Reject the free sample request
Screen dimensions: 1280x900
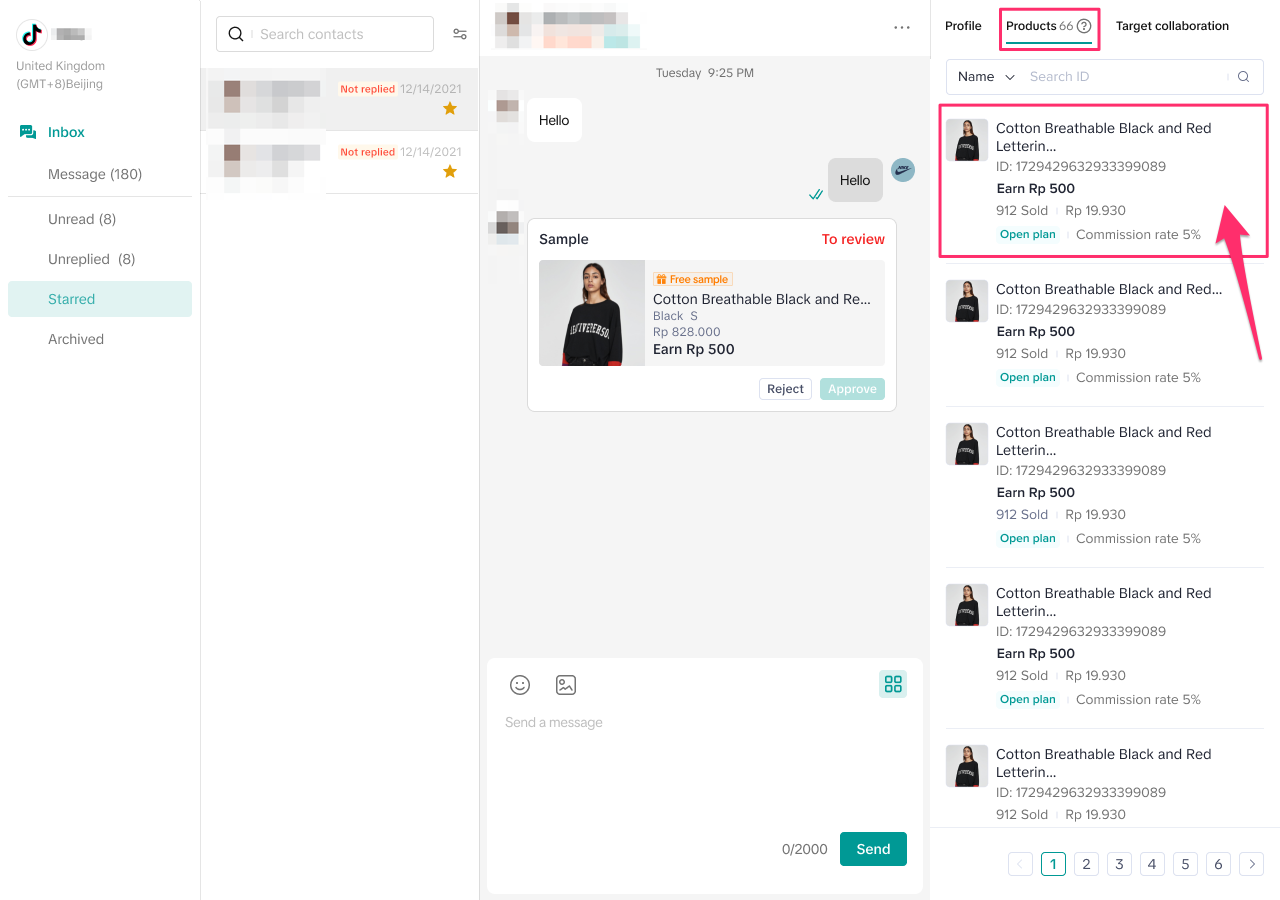[x=785, y=389]
